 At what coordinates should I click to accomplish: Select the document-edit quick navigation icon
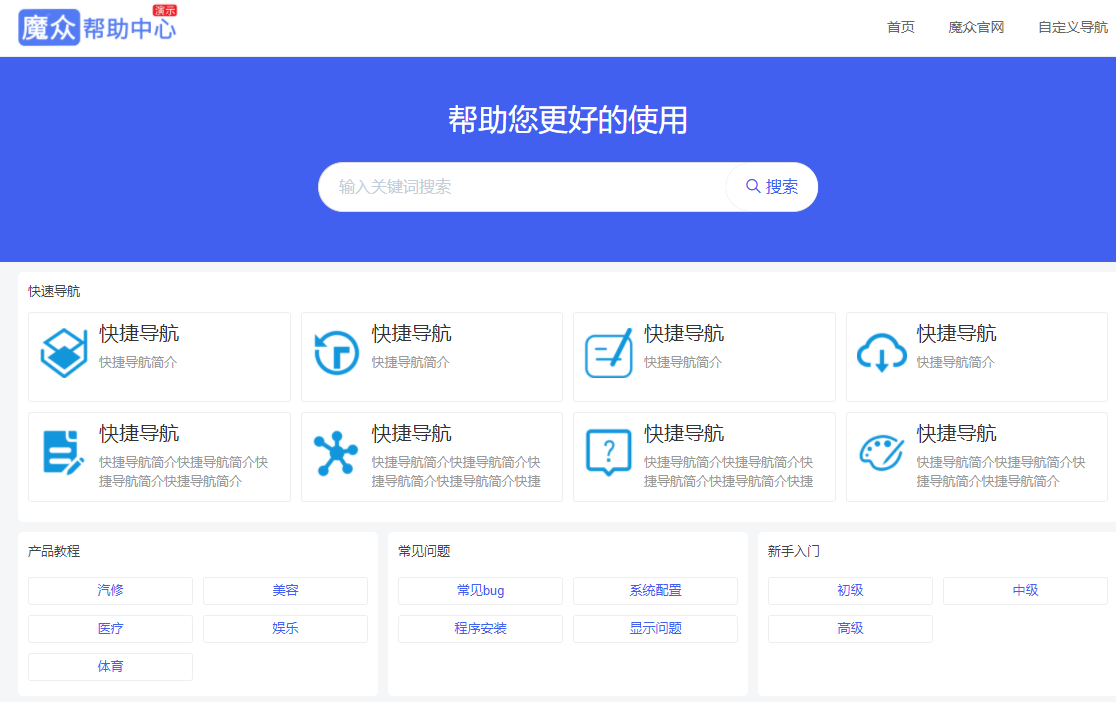click(x=64, y=452)
